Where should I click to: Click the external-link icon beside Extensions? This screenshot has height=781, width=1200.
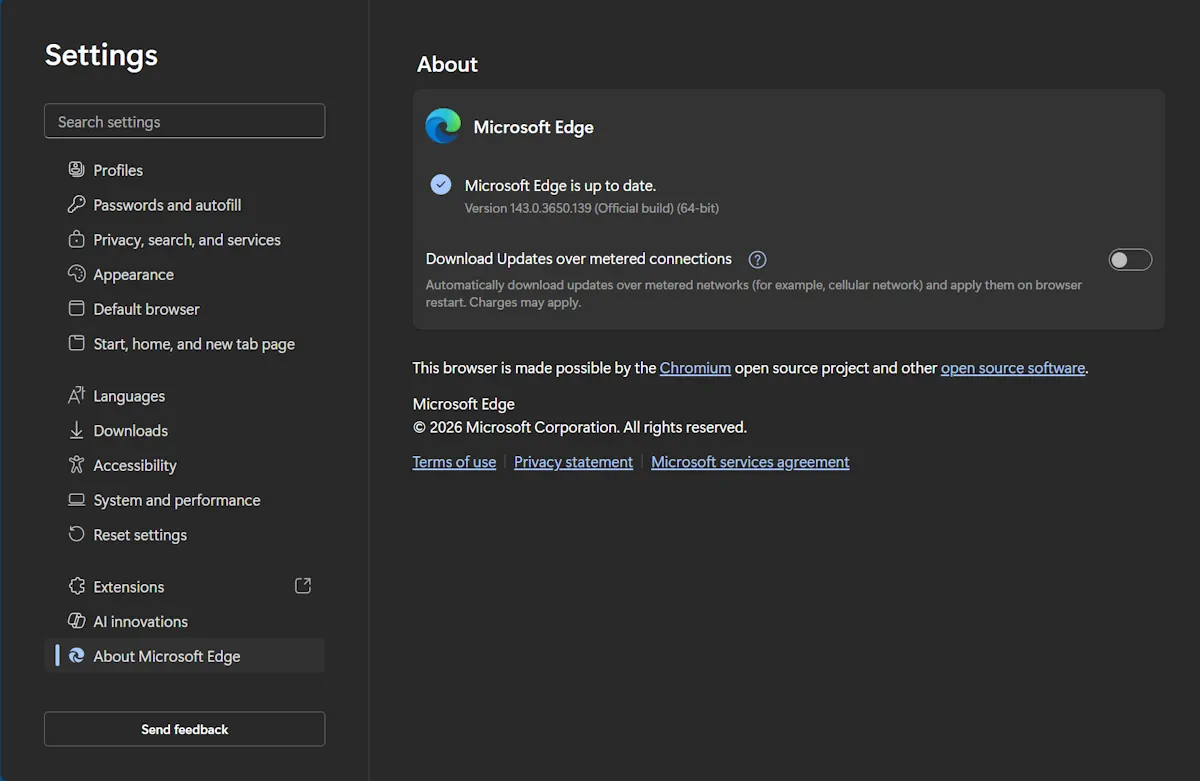303,586
